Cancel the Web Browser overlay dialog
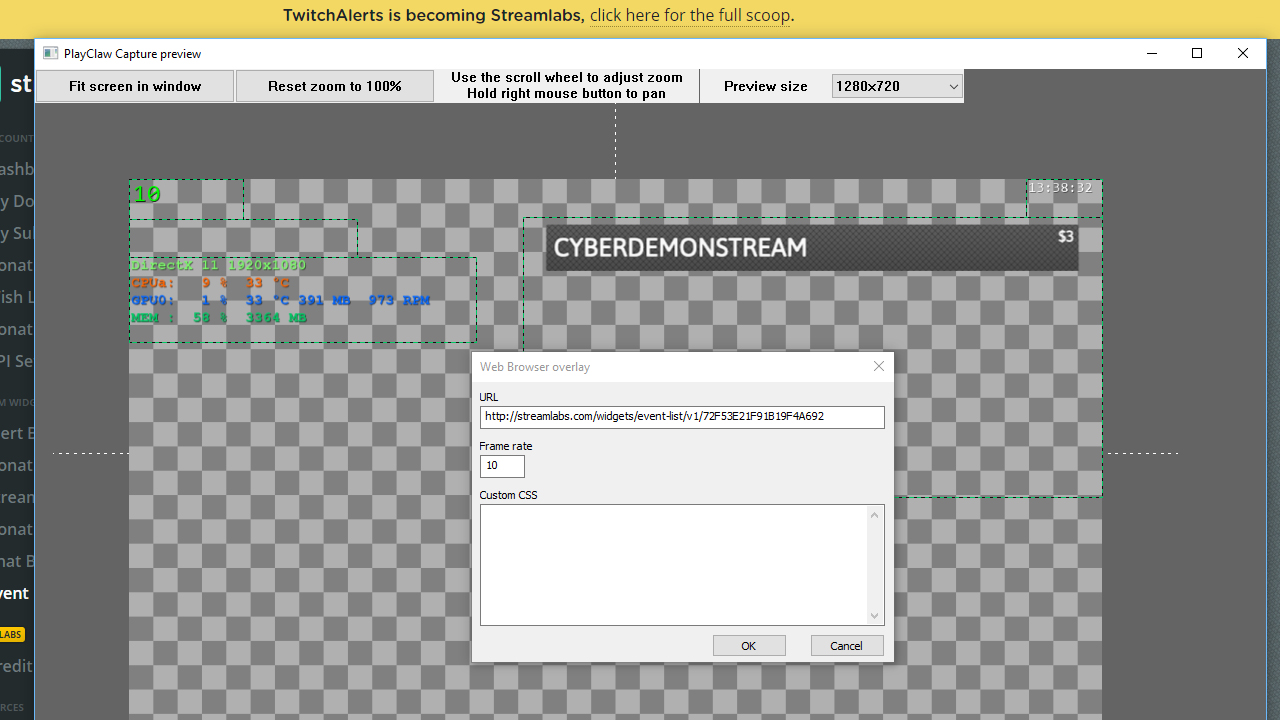The width and height of the screenshot is (1280, 720). (846, 645)
